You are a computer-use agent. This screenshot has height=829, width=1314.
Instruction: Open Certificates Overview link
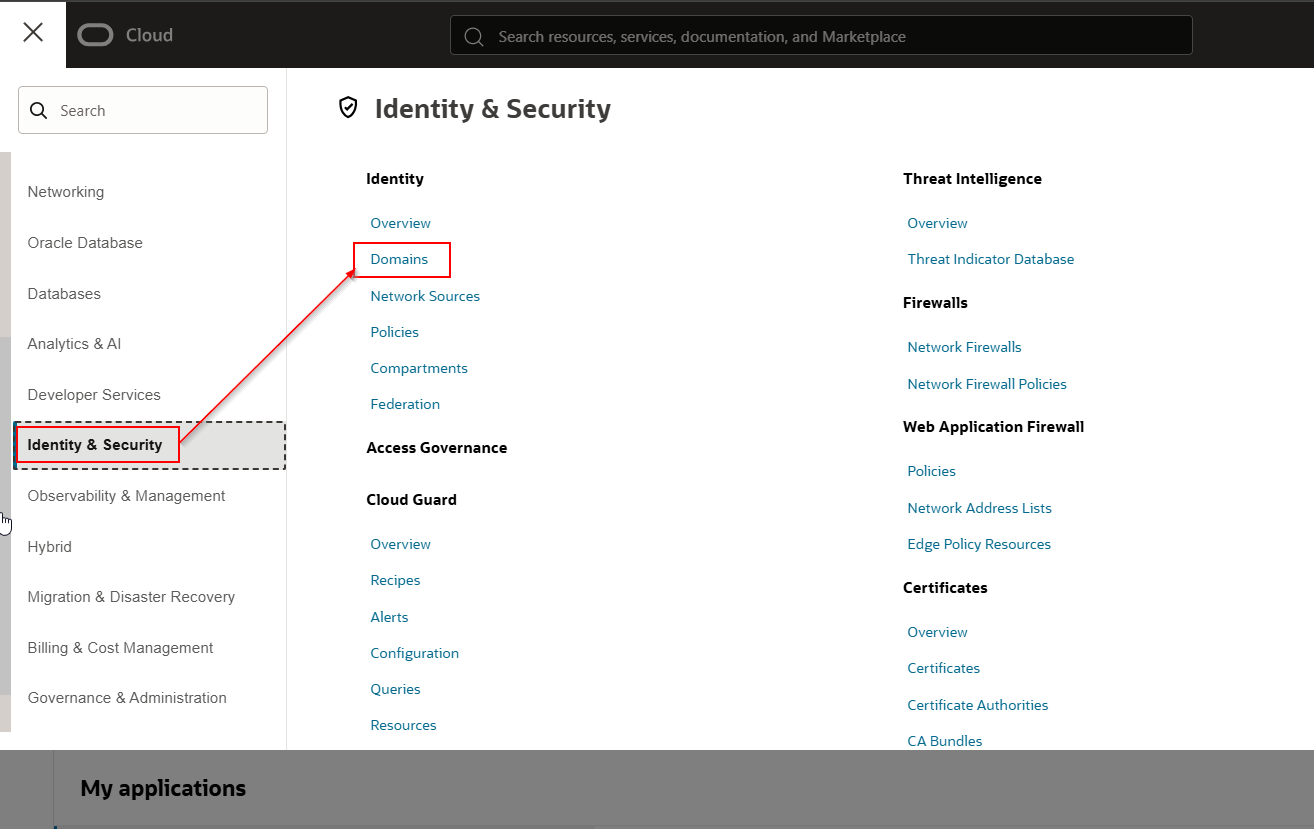coord(937,632)
